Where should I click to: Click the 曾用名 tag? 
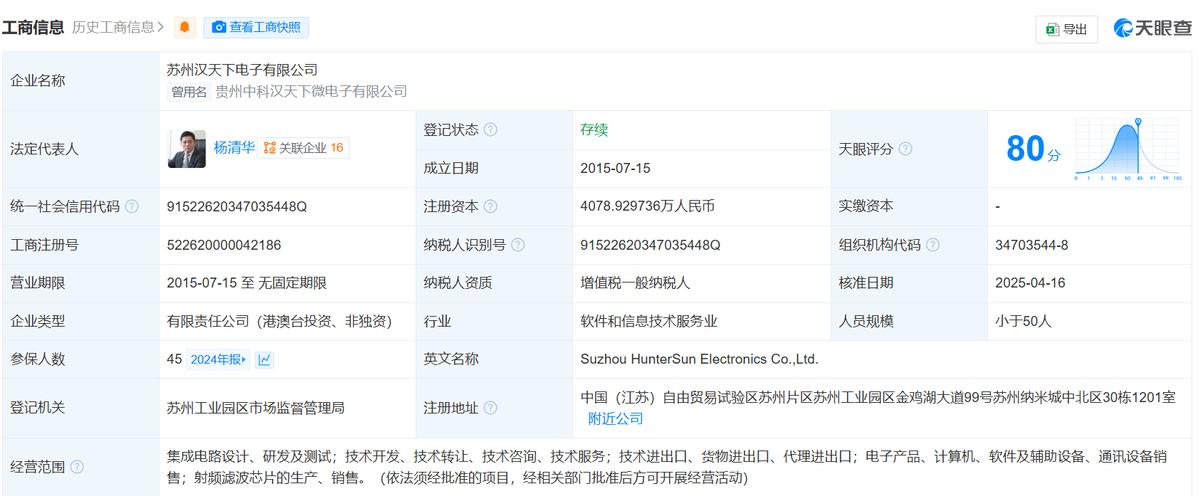[x=189, y=92]
